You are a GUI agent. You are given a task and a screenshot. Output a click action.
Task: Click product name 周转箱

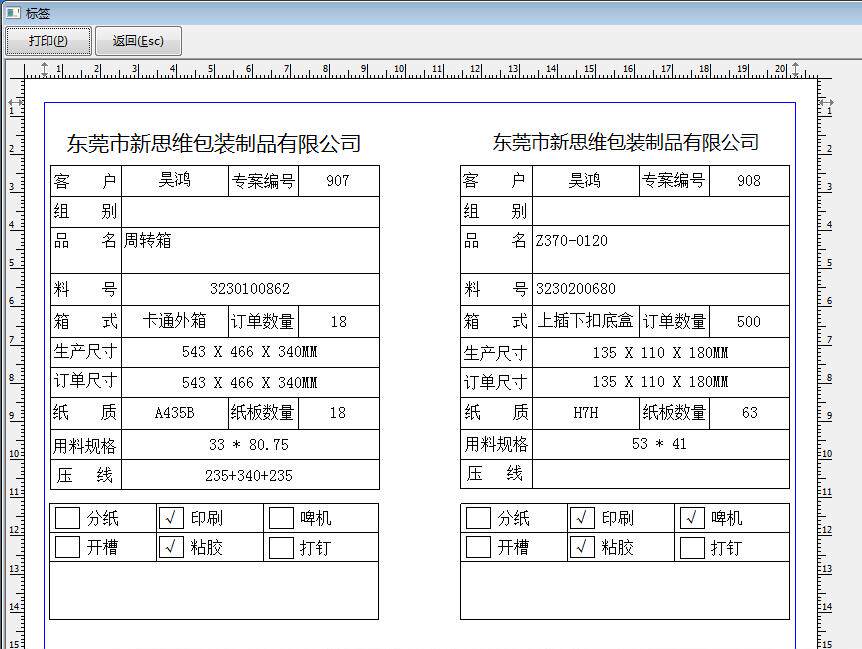tap(147, 241)
